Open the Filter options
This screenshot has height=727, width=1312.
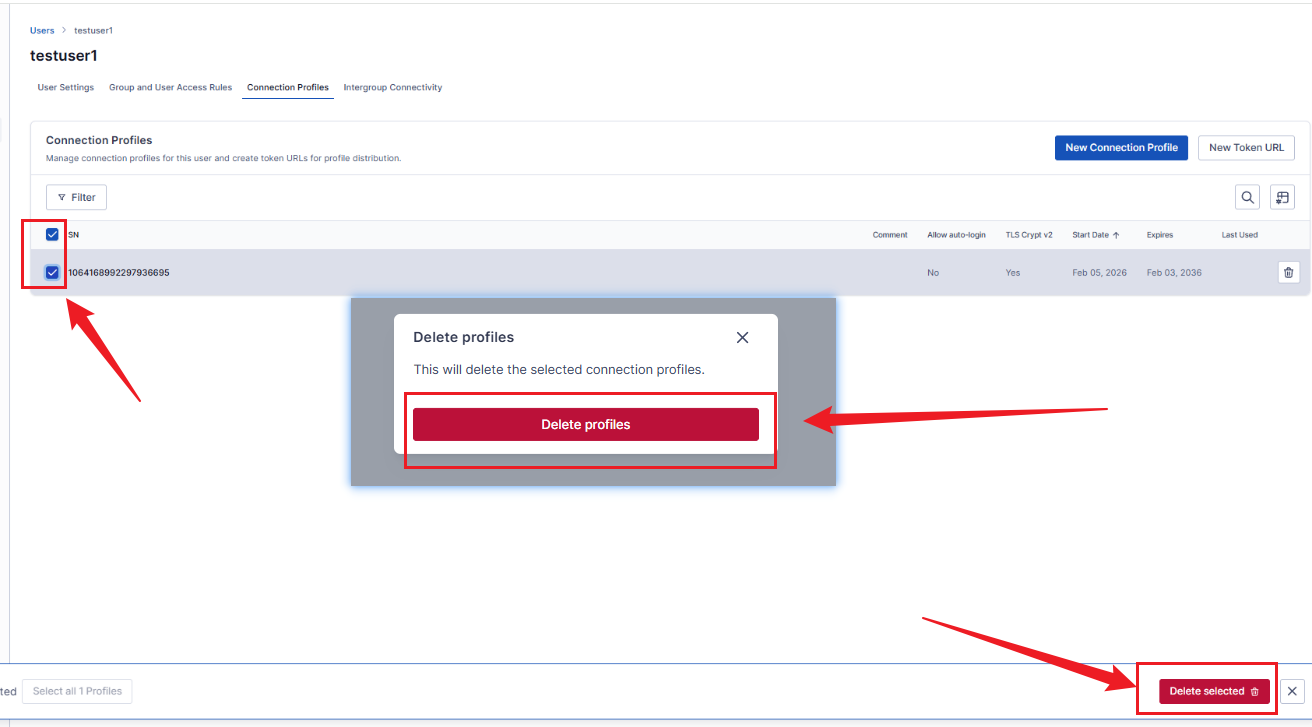coord(76,197)
